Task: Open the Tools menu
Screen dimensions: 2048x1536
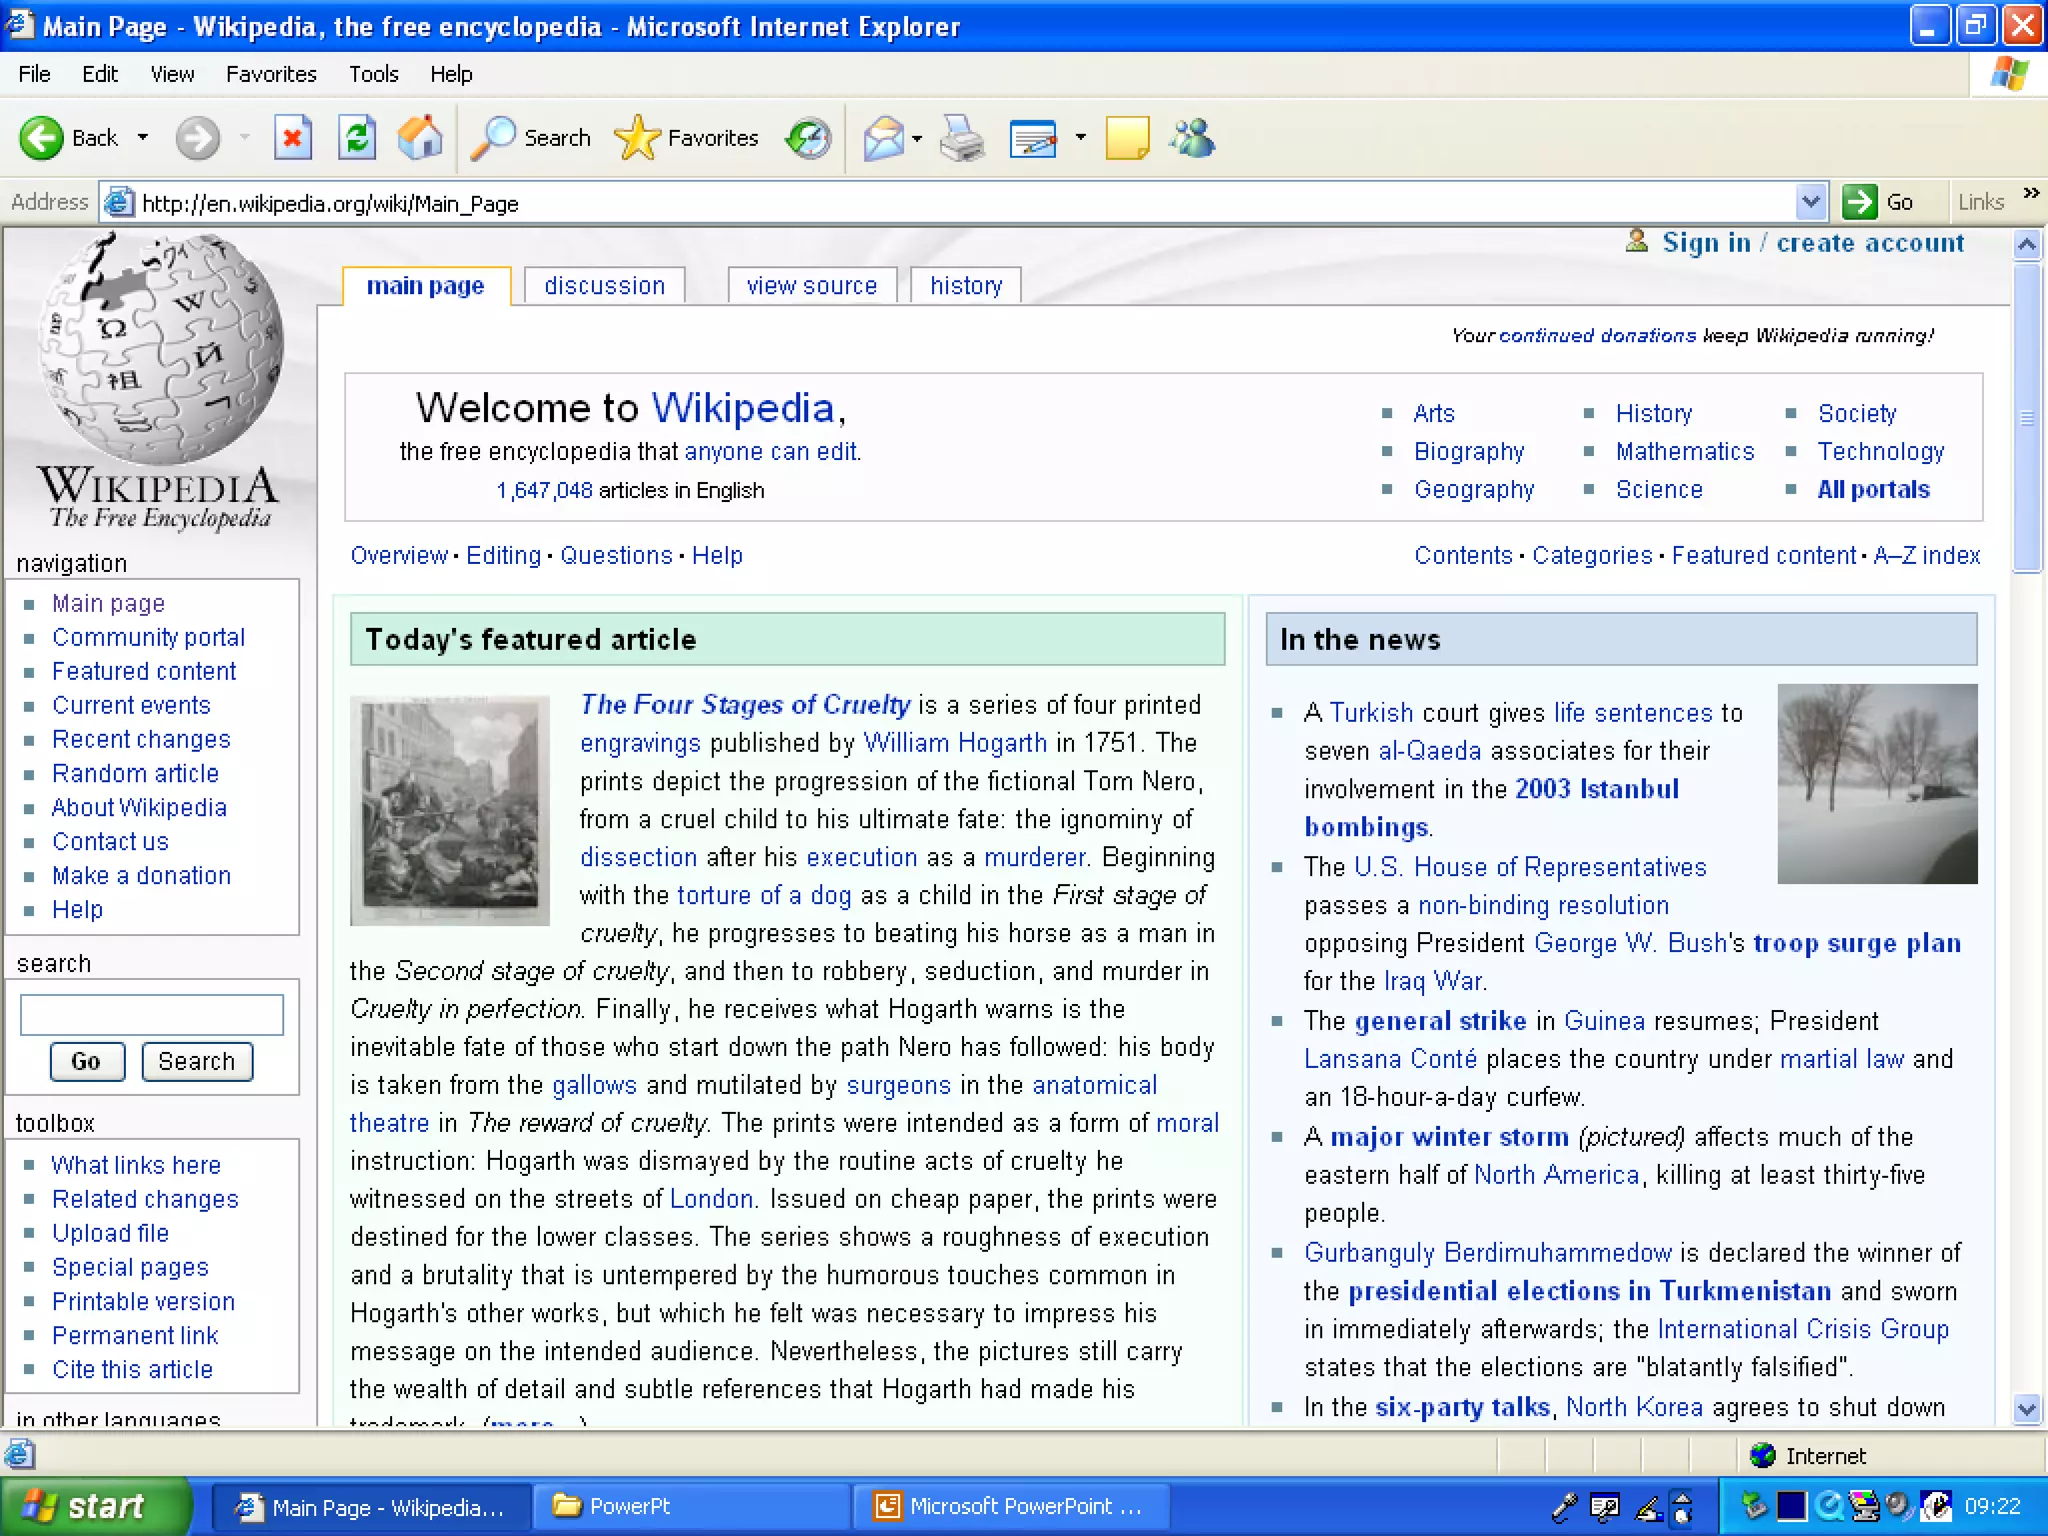Action: pos(373,74)
